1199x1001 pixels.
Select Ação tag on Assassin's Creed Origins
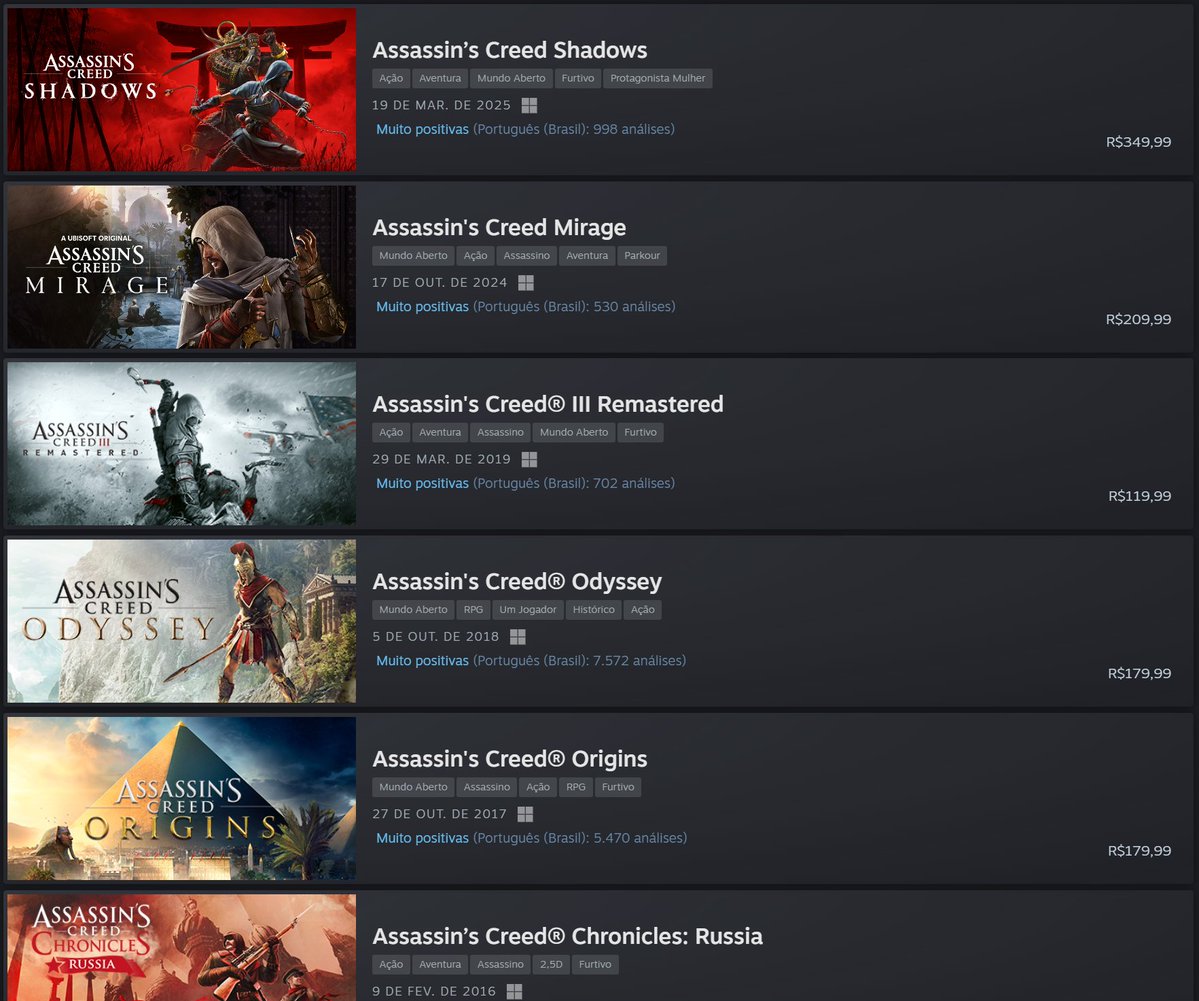pyautogui.click(x=538, y=787)
